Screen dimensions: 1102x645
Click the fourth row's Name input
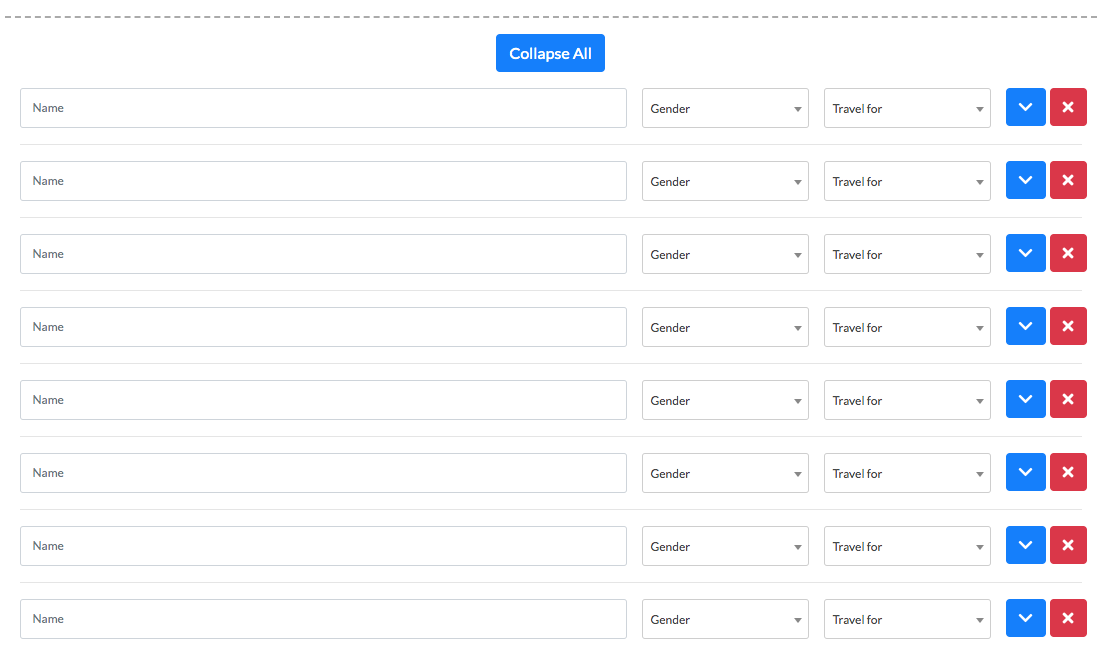pyautogui.click(x=323, y=327)
